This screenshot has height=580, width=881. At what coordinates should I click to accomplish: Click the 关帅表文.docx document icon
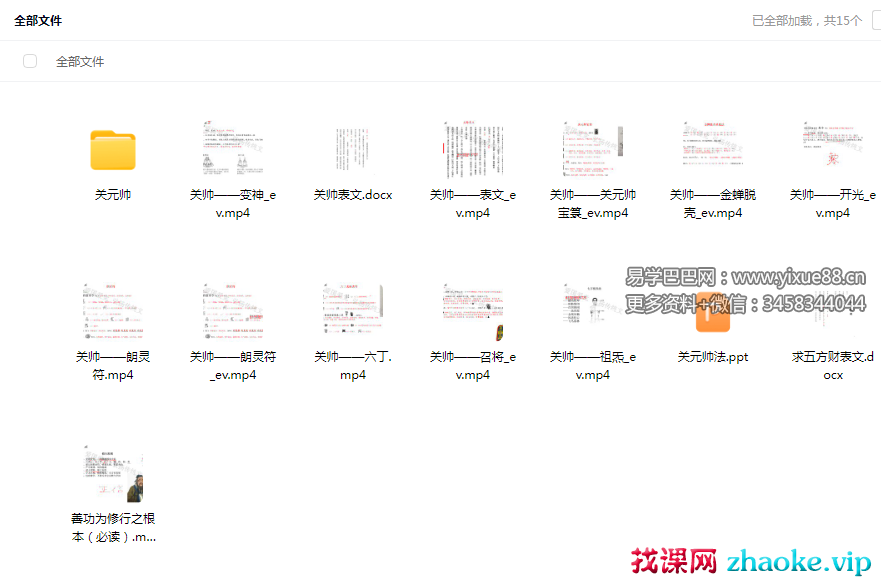(x=353, y=150)
